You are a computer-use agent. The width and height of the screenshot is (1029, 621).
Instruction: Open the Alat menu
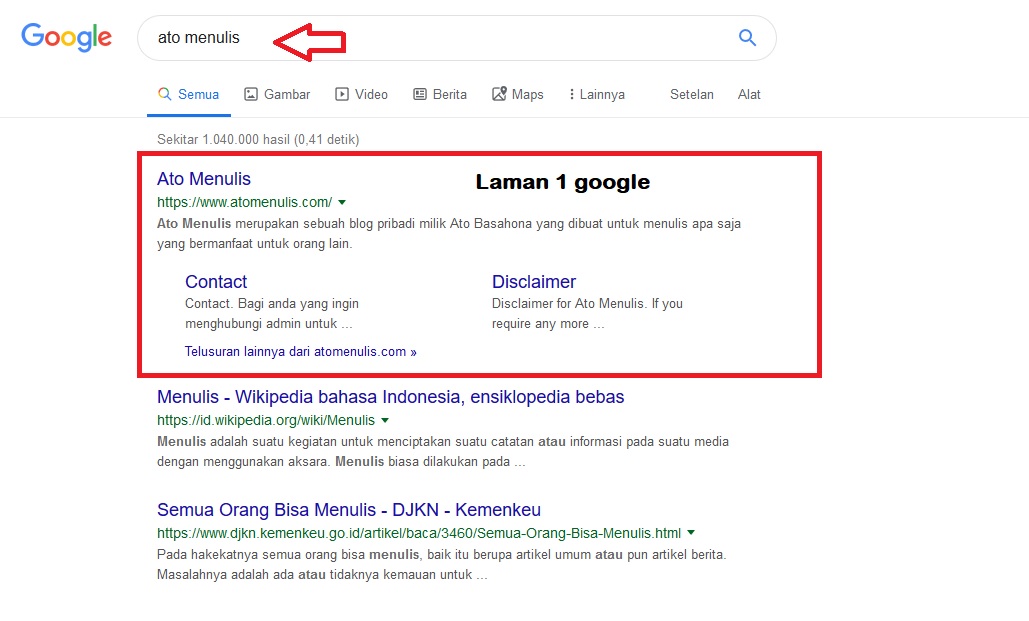(x=748, y=94)
